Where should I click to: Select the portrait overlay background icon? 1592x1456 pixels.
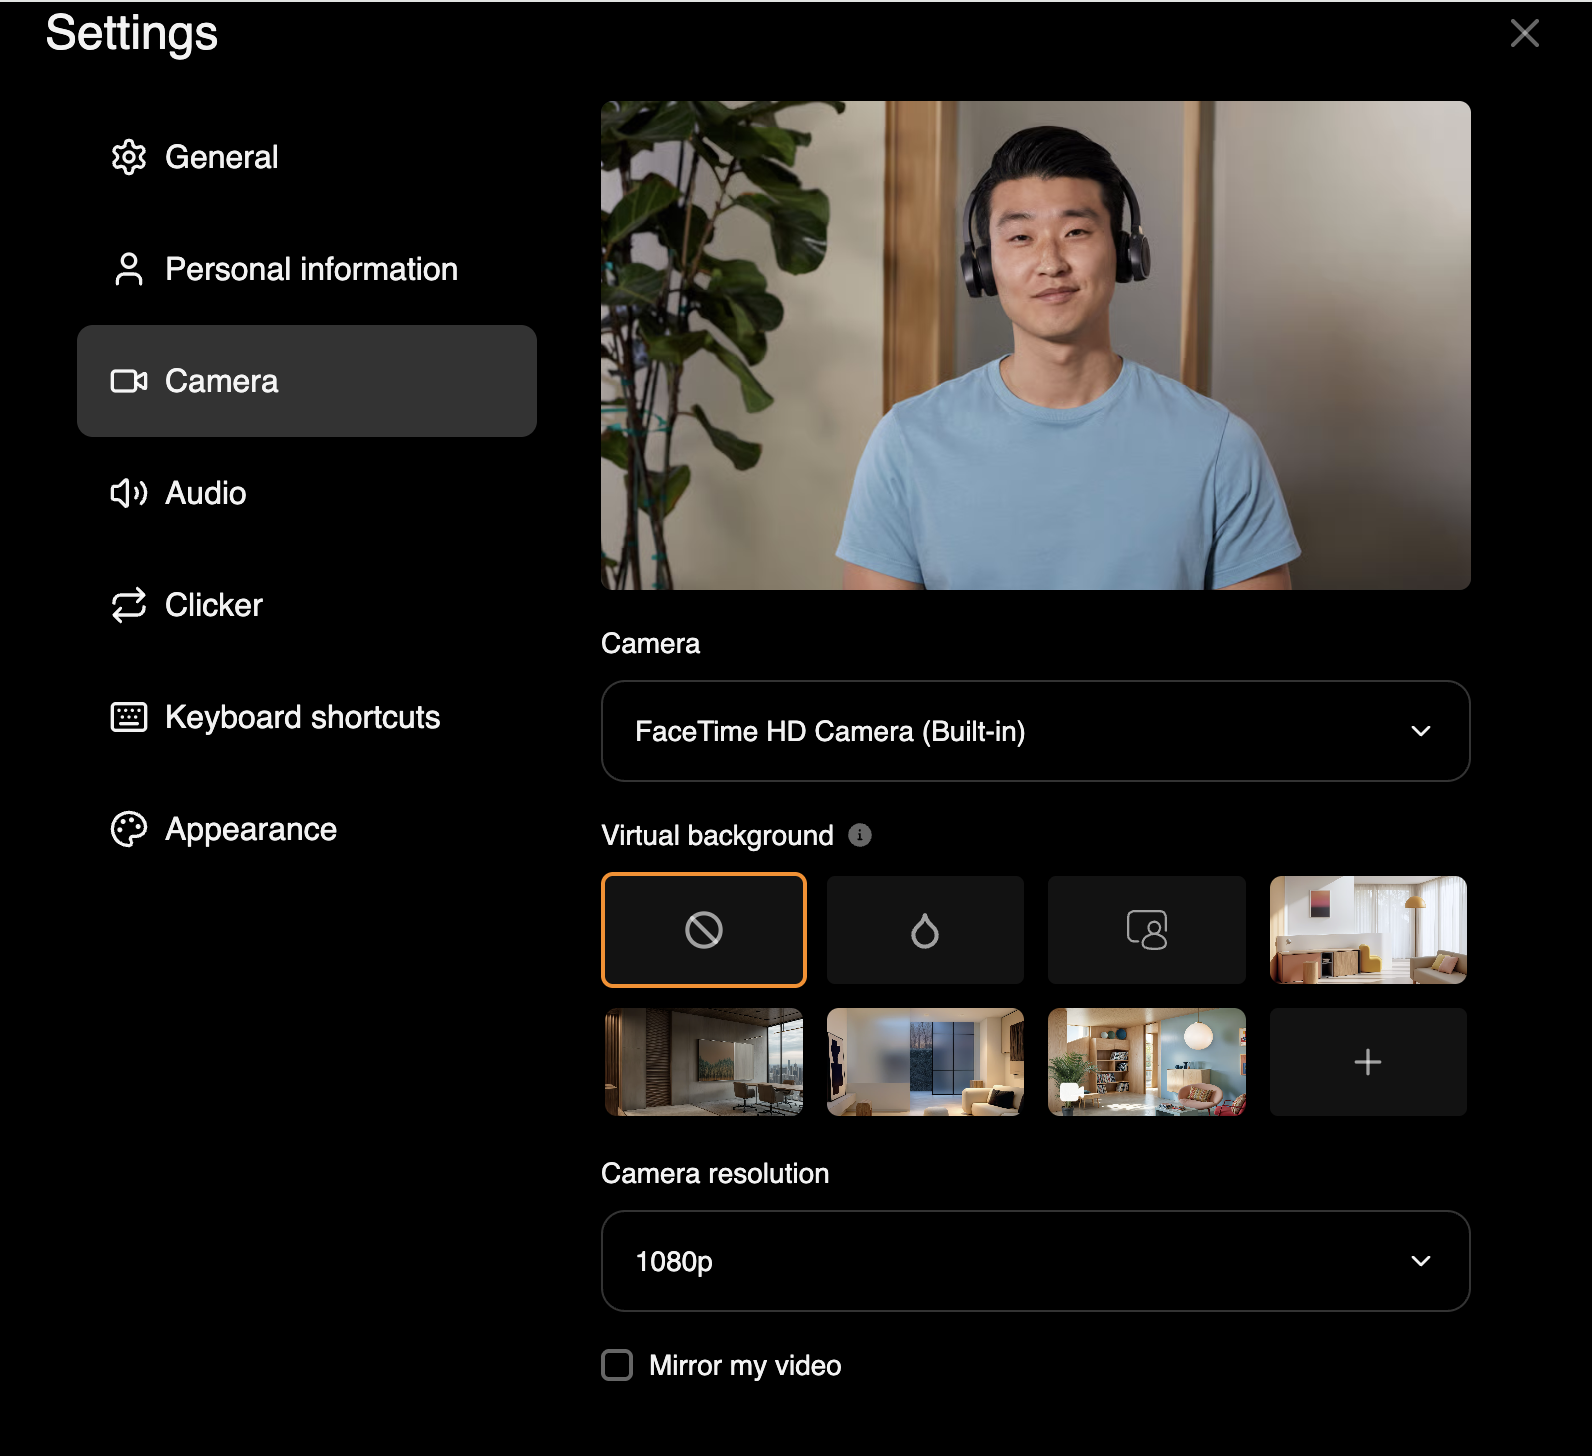pyautogui.click(x=1147, y=930)
